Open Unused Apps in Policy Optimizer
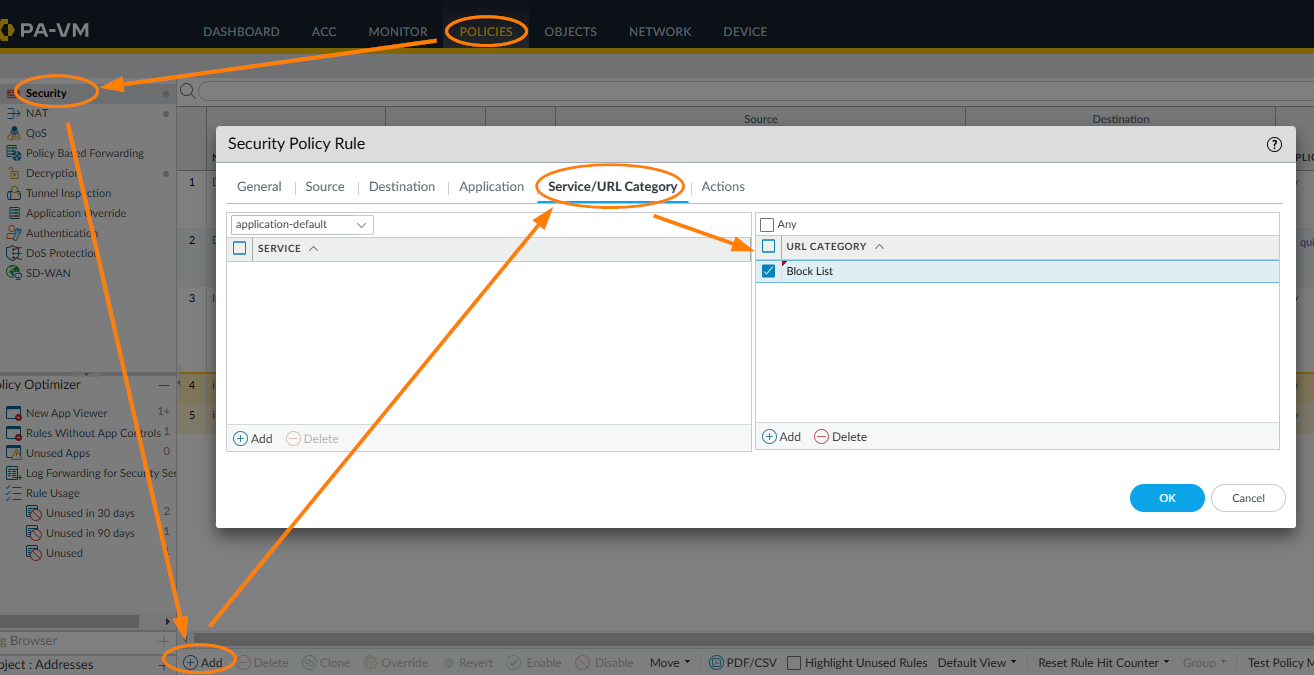 (58, 453)
